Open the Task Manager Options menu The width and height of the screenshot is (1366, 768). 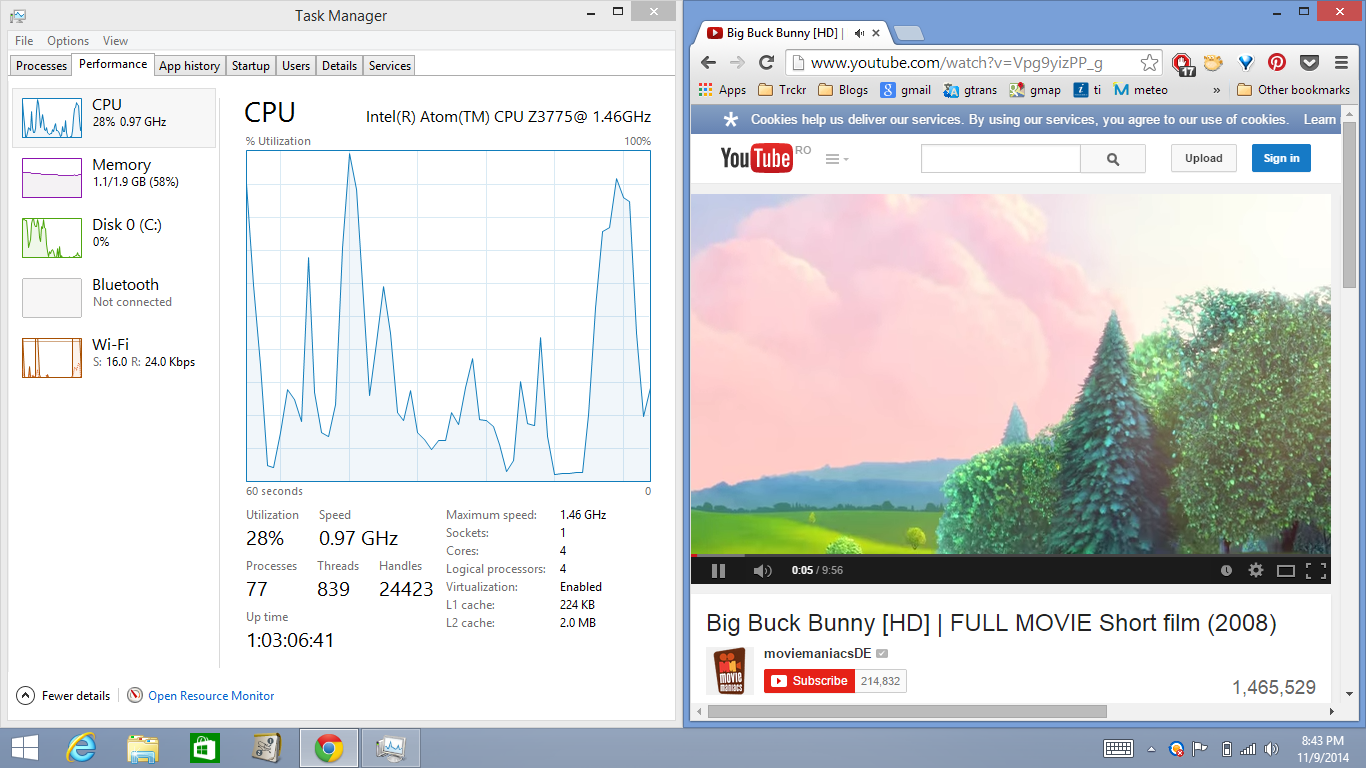(x=68, y=41)
